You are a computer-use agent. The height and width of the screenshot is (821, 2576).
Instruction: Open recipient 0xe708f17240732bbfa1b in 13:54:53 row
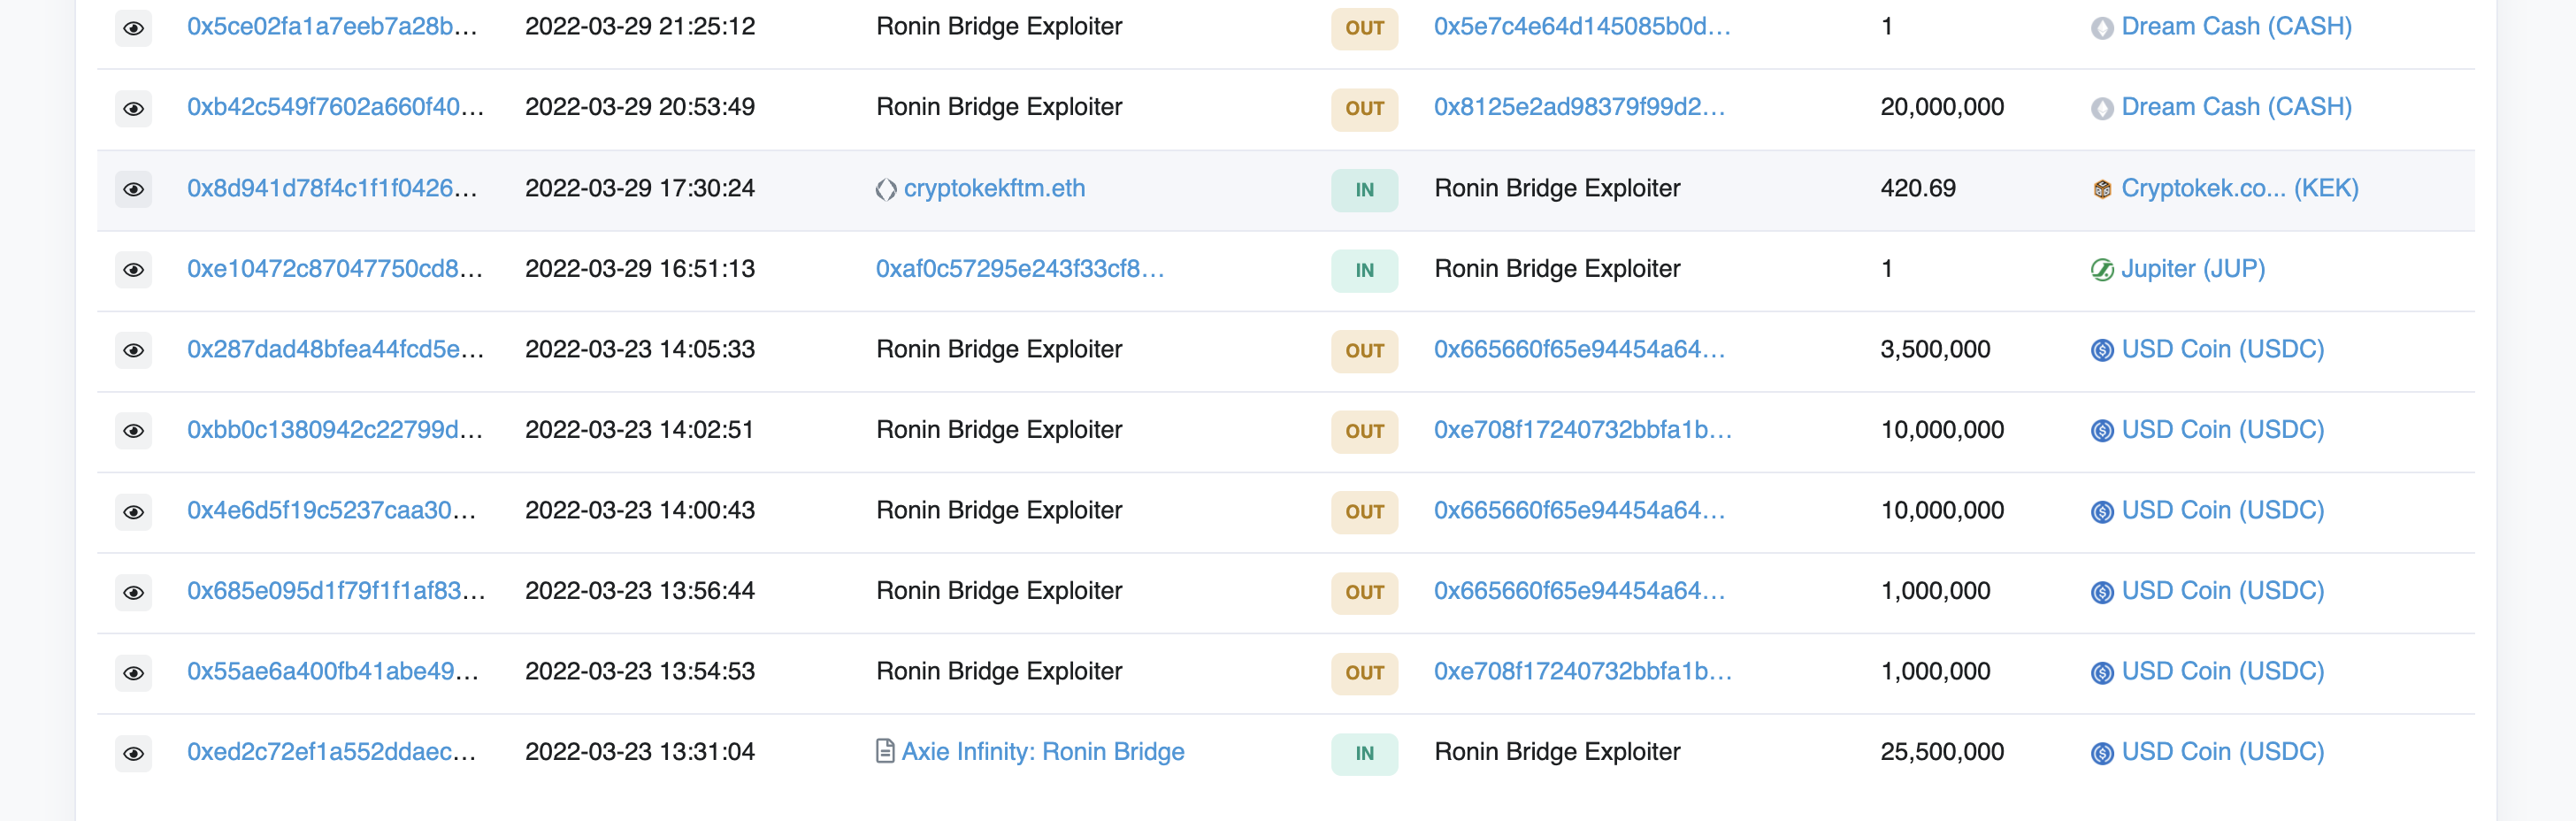point(1583,671)
